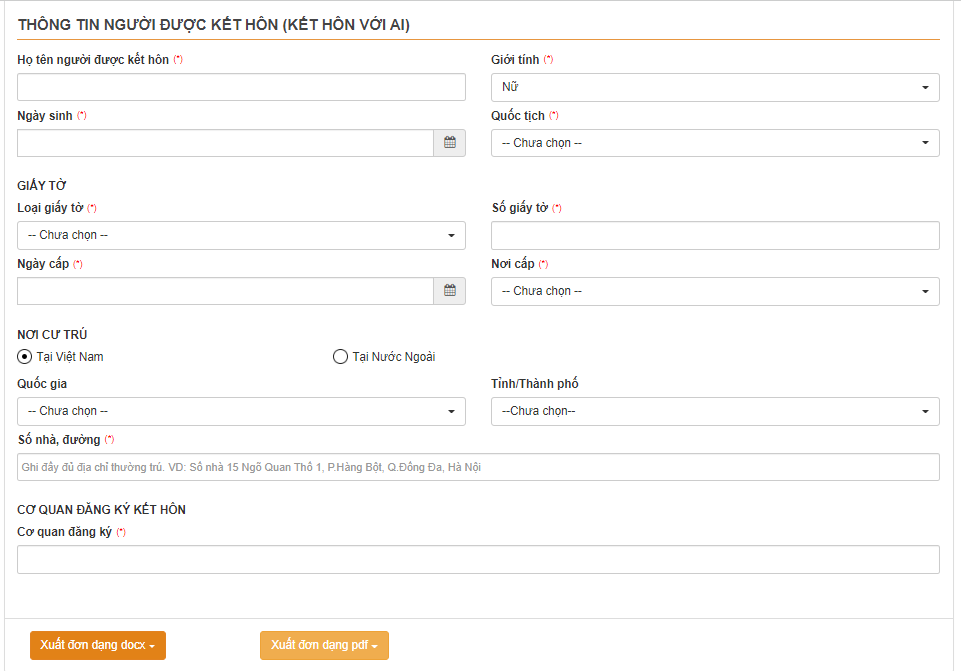
Task: Click the Số nhà, đường address field
Action: tap(478, 467)
